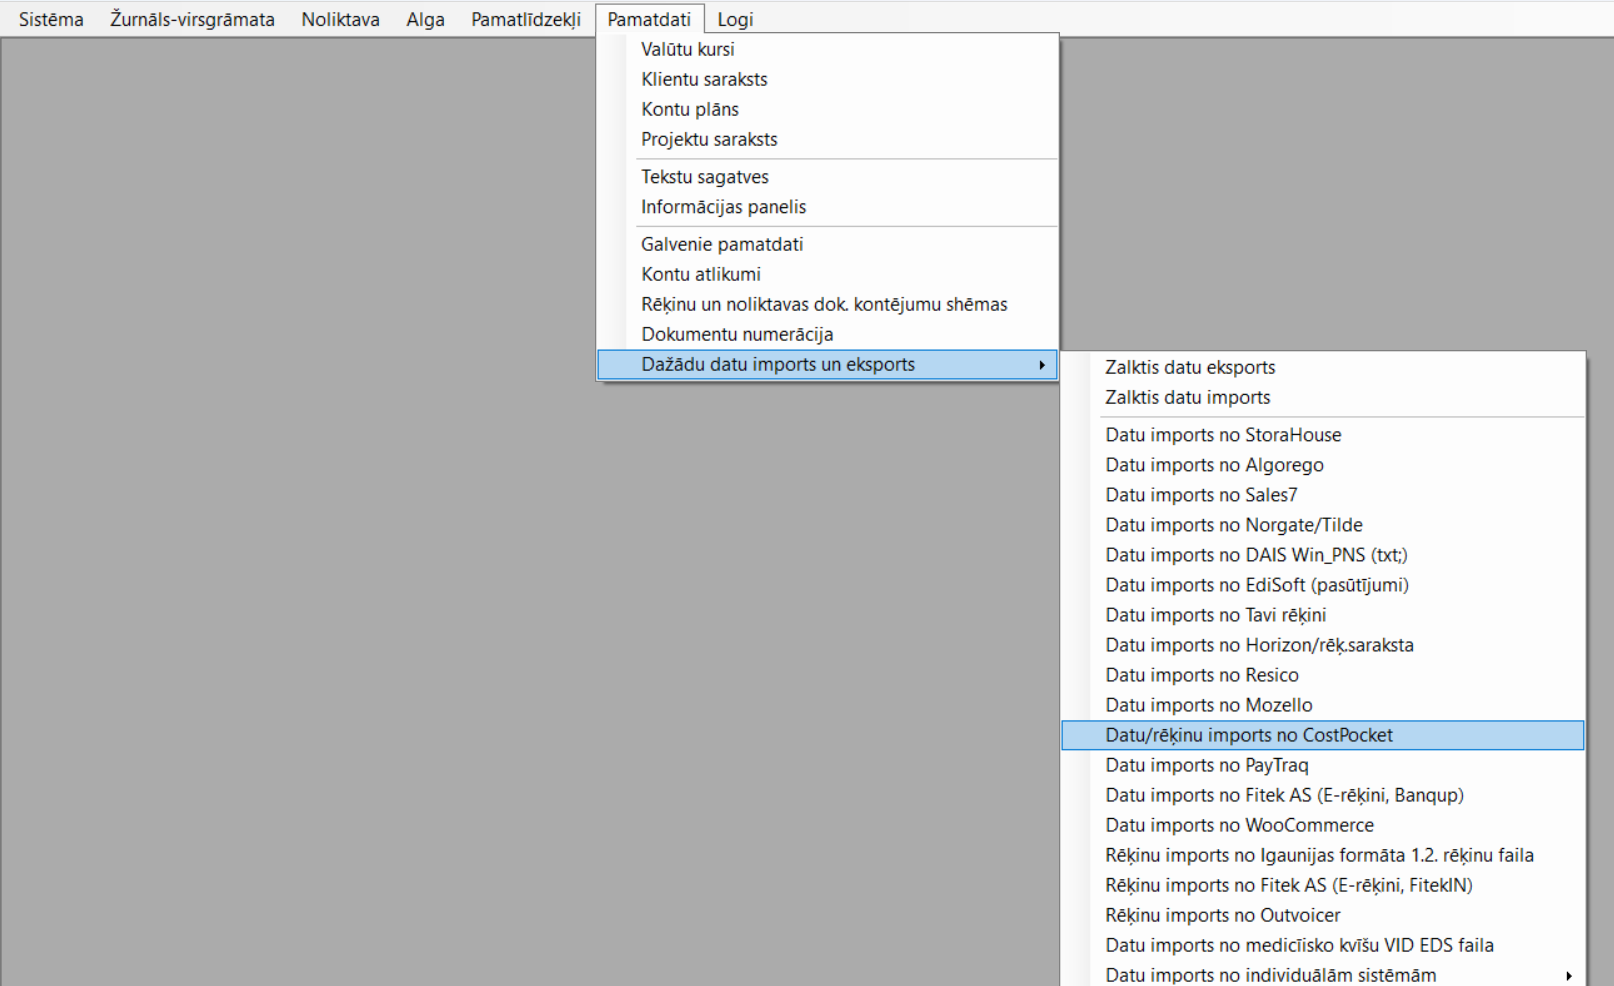Choose Projektu saraksts
Viewport: 1614px width, 986px height.
[x=827, y=139]
